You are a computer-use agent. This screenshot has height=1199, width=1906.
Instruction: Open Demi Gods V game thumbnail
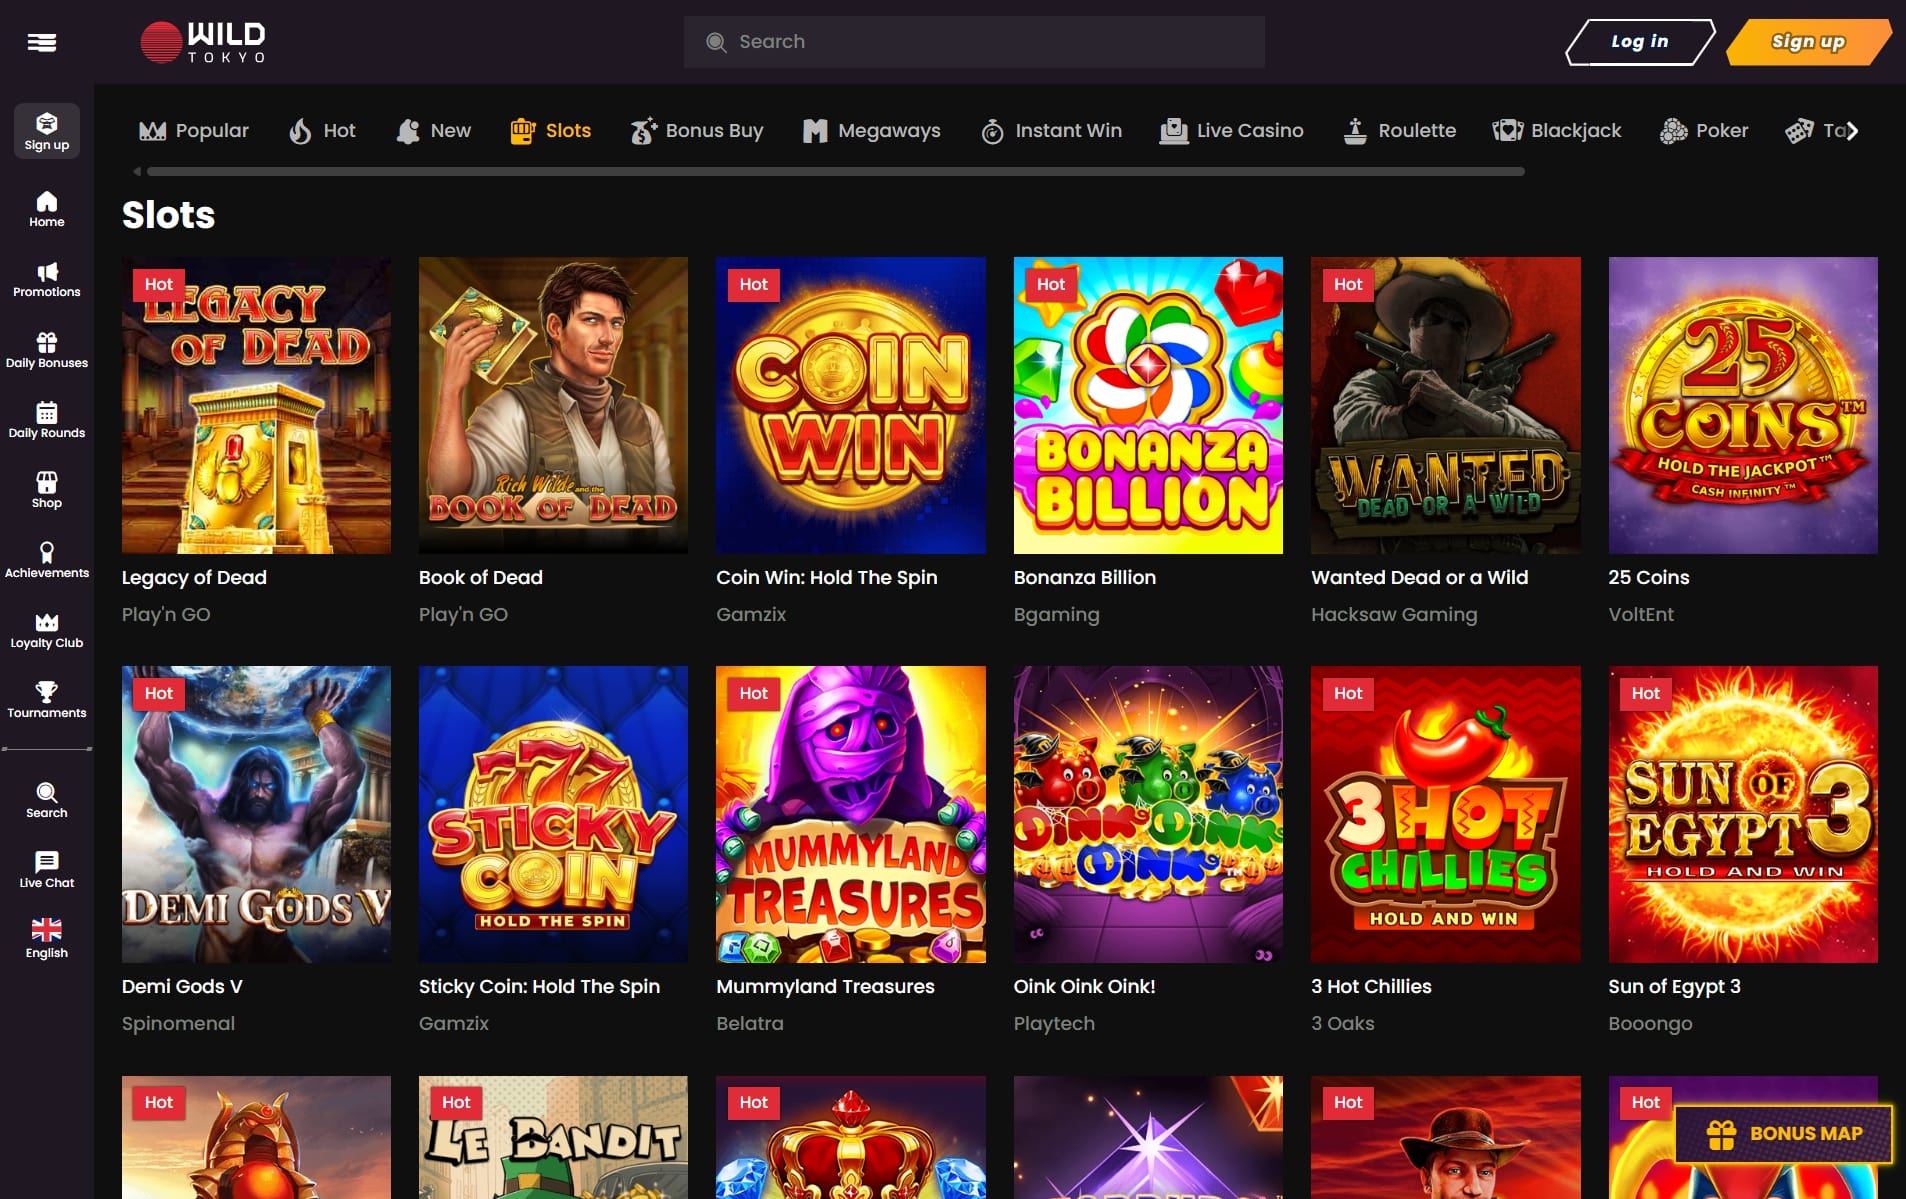(256, 814)
